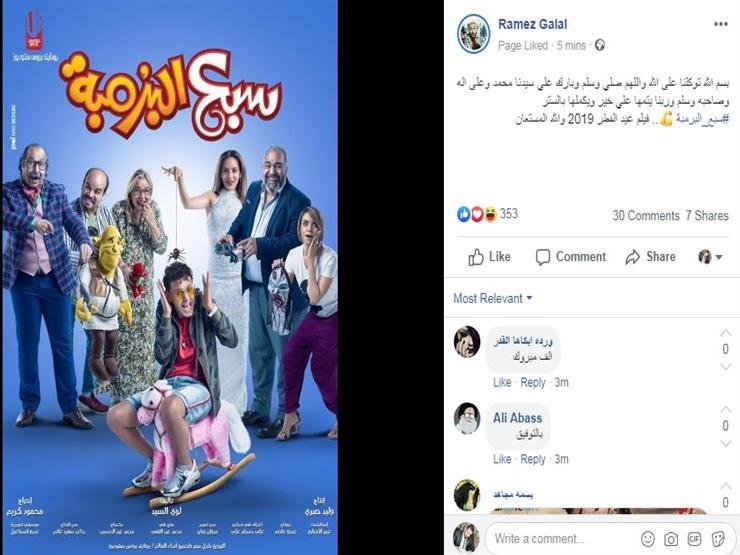Image resolution: width=740 pixels, height=555 pixels.
Task: Open the profile switcher dropdown beside Share
Action: click(x=710, y=257)
